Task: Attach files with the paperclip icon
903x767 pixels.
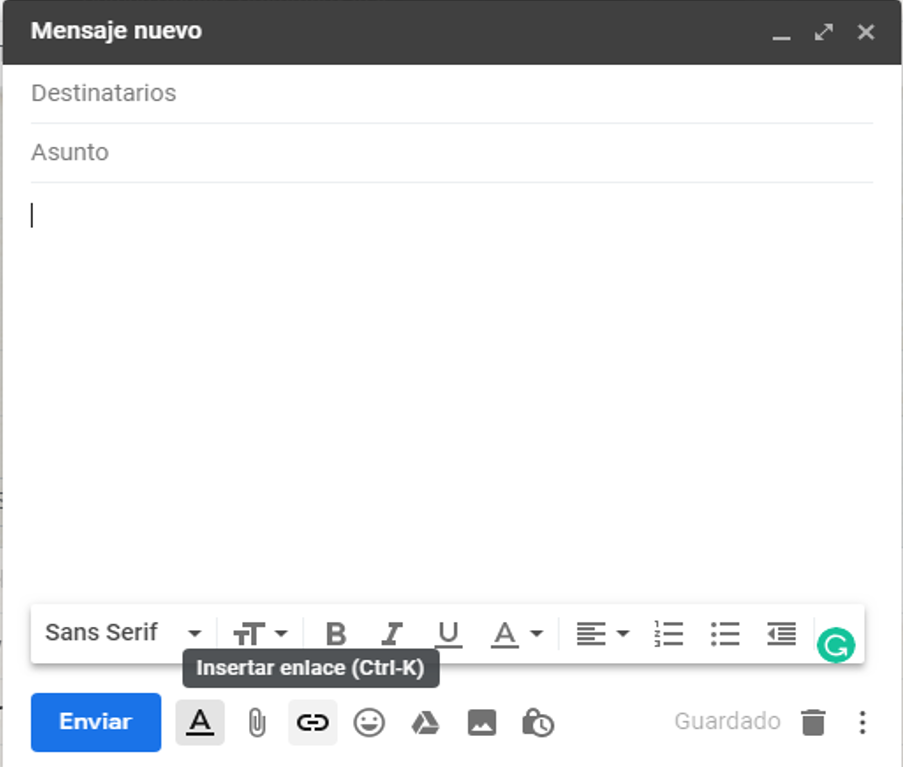Action: (x=257, y=722)
